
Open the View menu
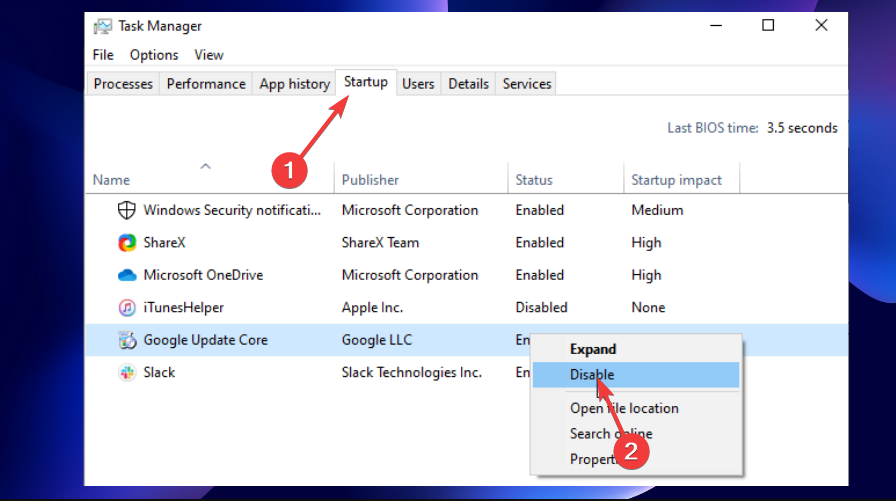[x=209, y=55]
